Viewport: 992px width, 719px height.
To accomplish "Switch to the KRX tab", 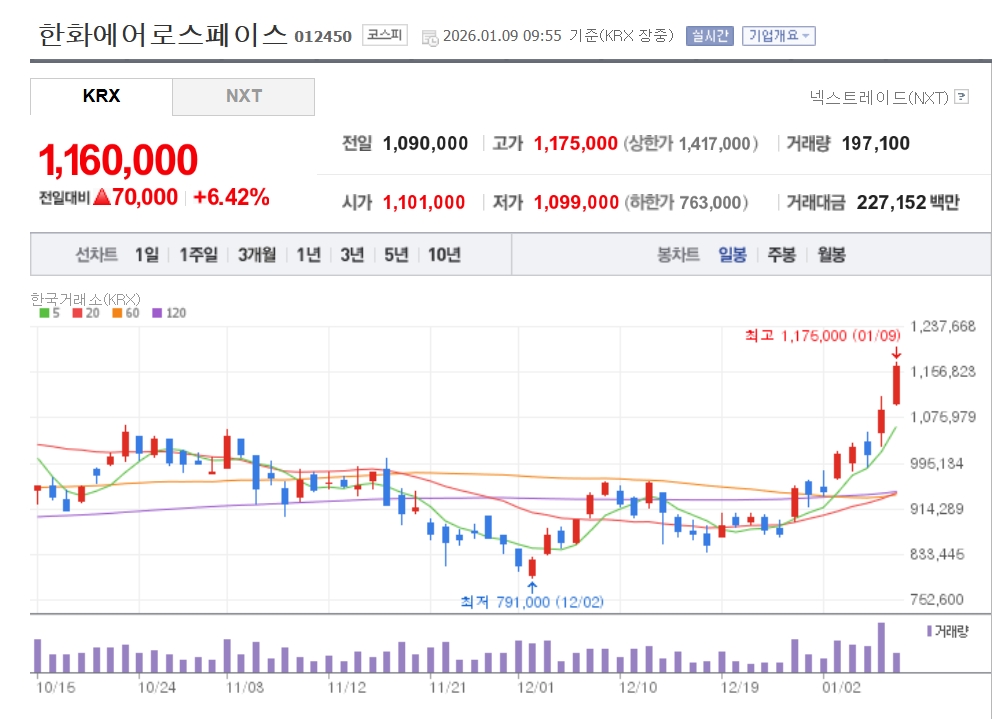I will click(101, 96).
